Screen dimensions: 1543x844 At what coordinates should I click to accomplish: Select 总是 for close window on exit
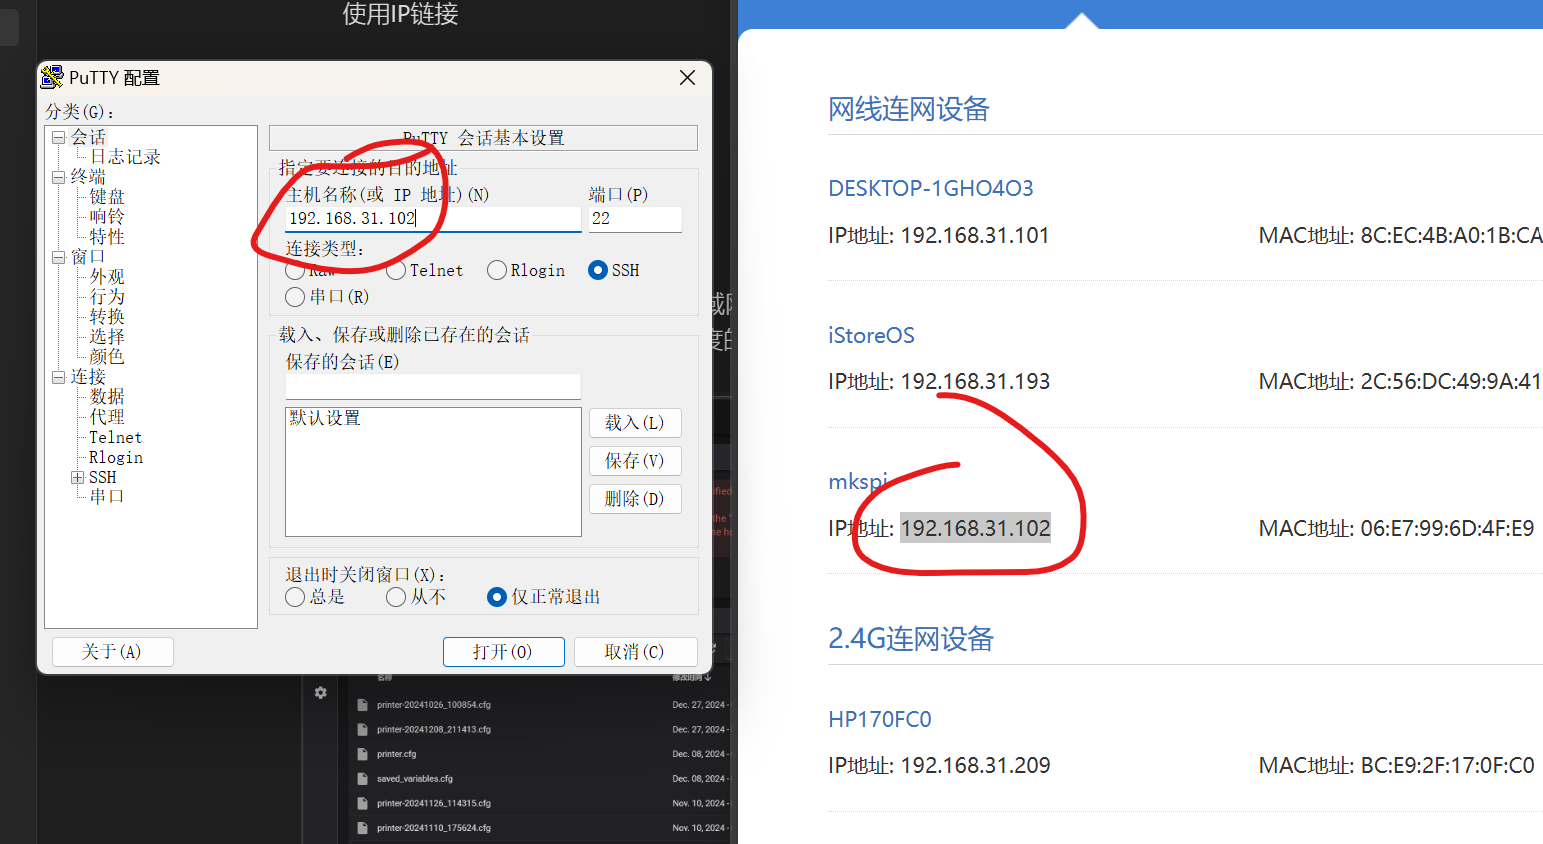click(x=295, y=597)
